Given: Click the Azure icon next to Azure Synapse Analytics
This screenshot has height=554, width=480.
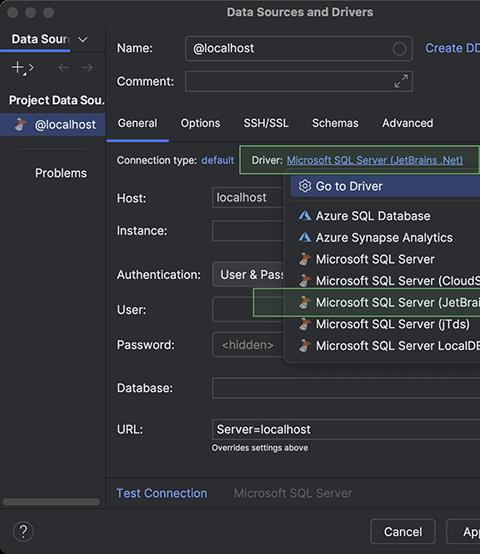Looking at the screenshot, I should (304, 237).
